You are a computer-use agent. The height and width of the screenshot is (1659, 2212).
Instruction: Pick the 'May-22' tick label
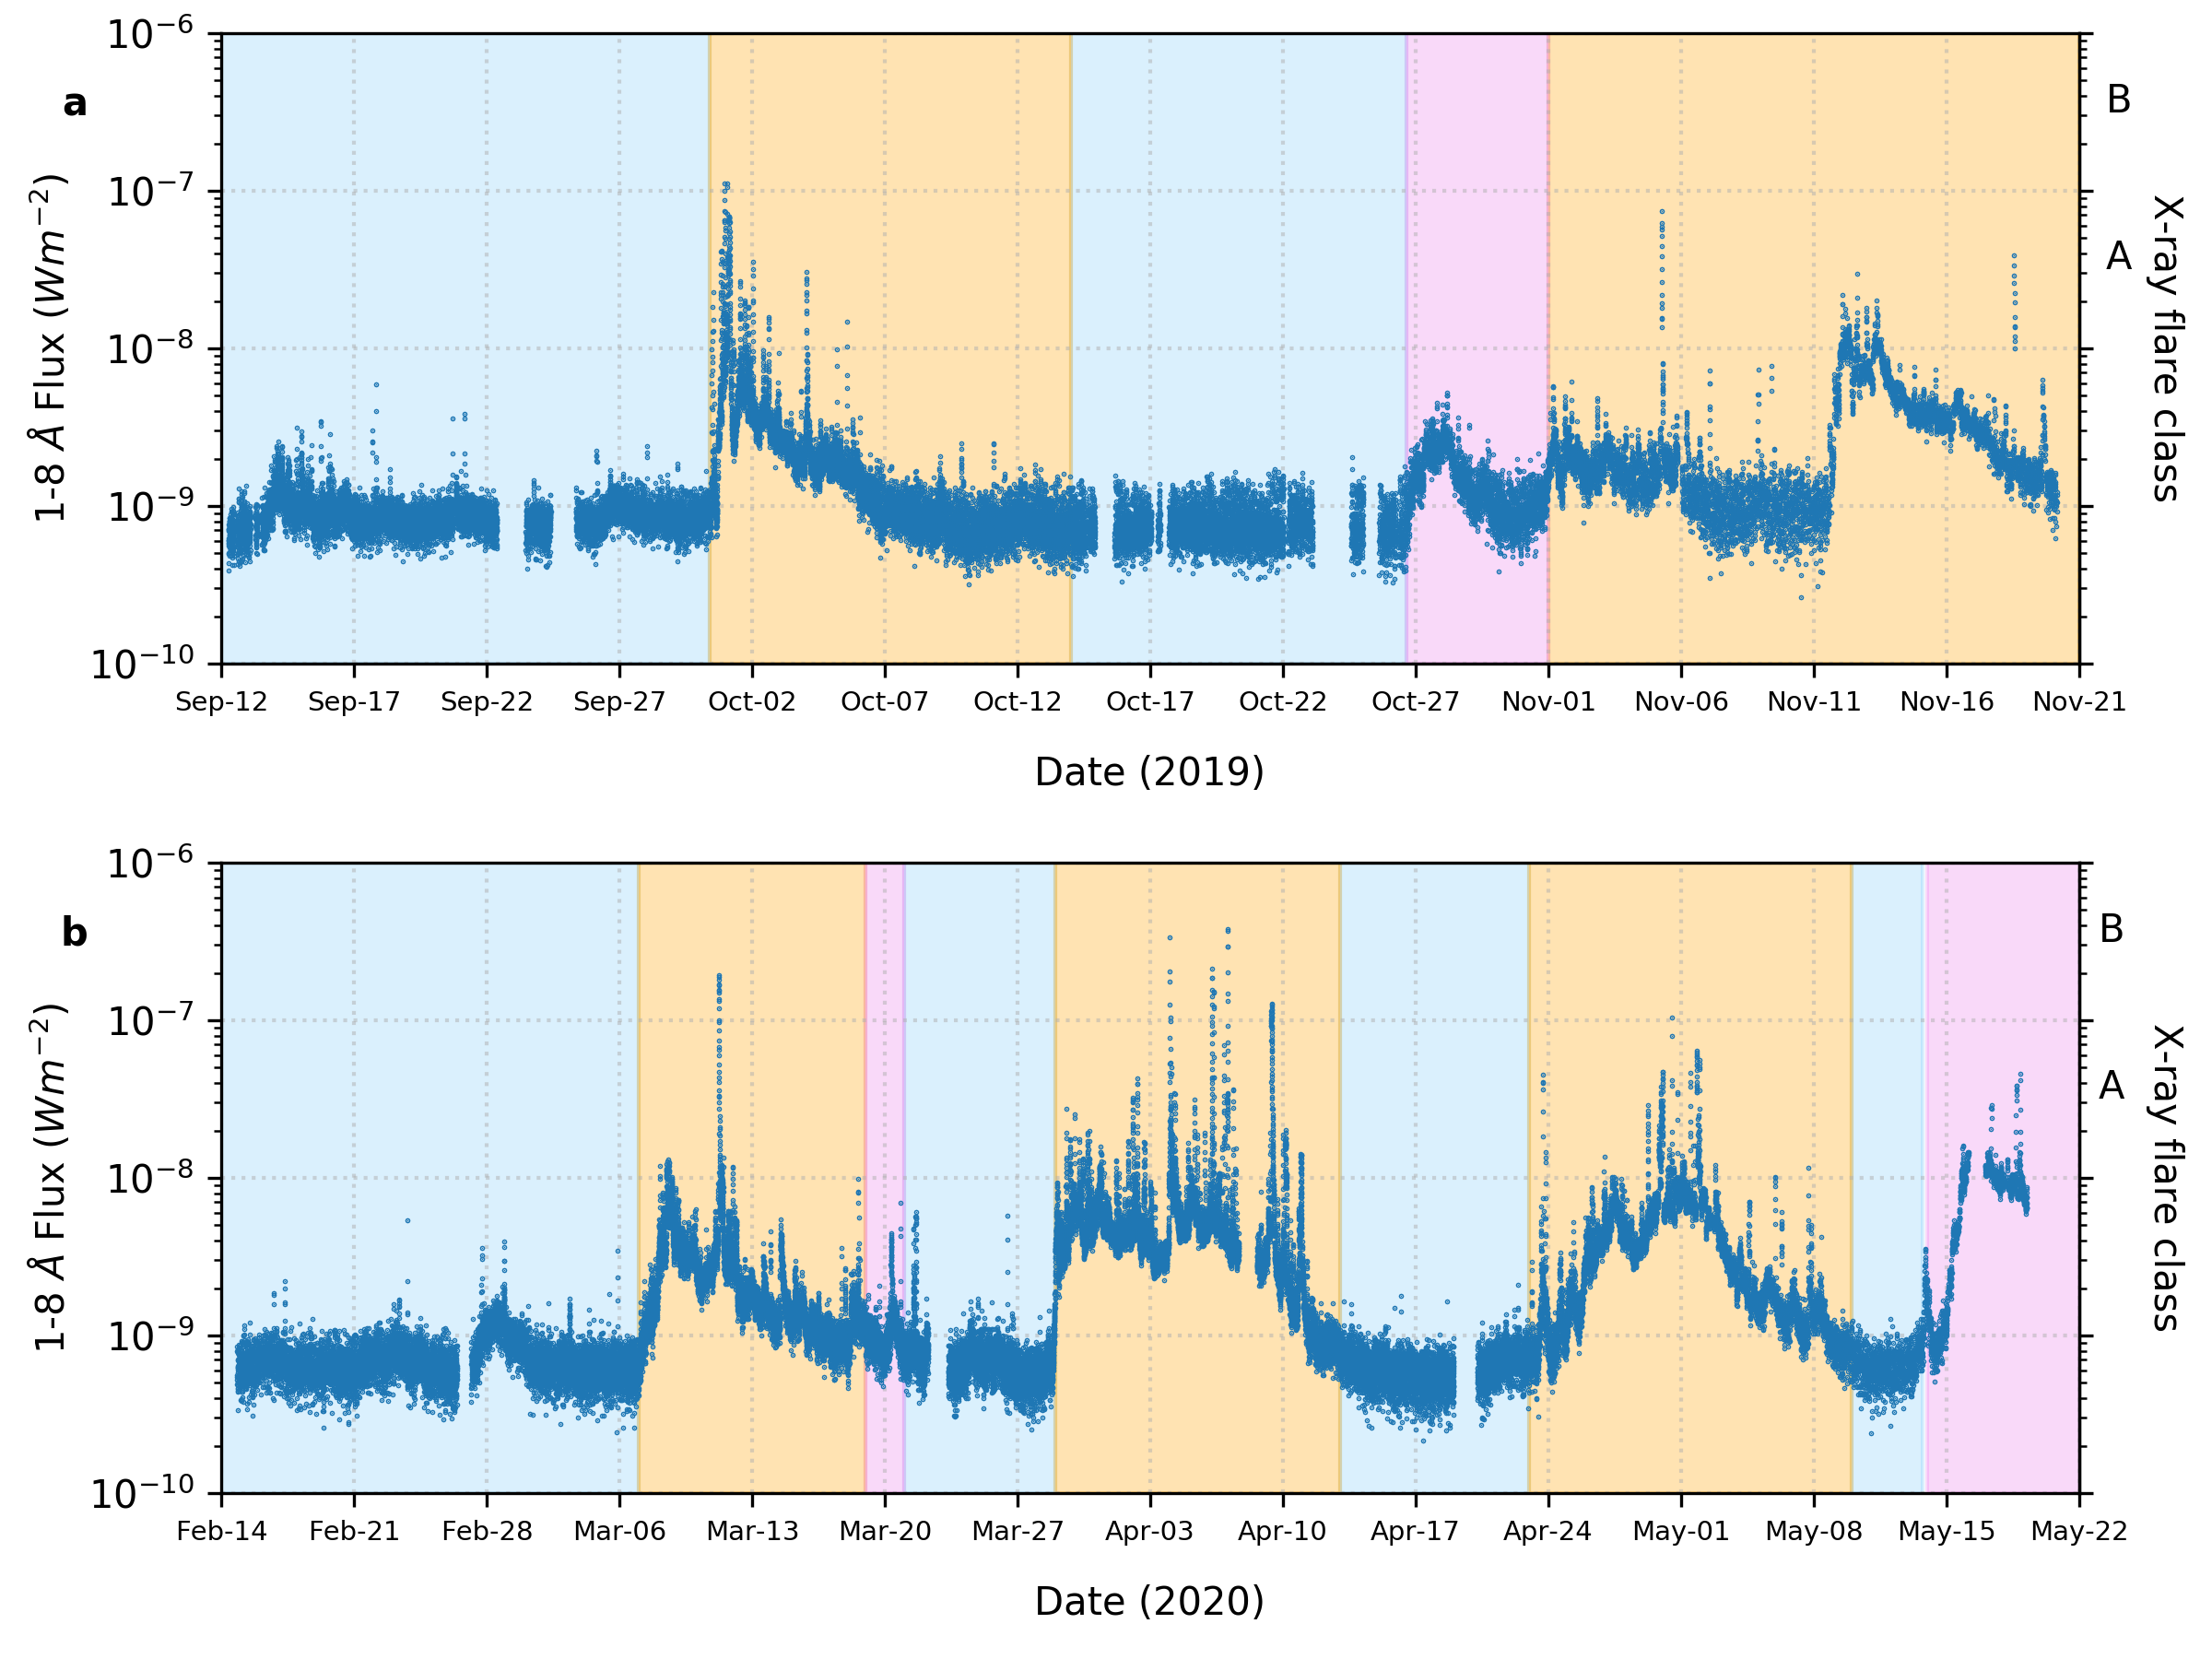point(2079,1532)
